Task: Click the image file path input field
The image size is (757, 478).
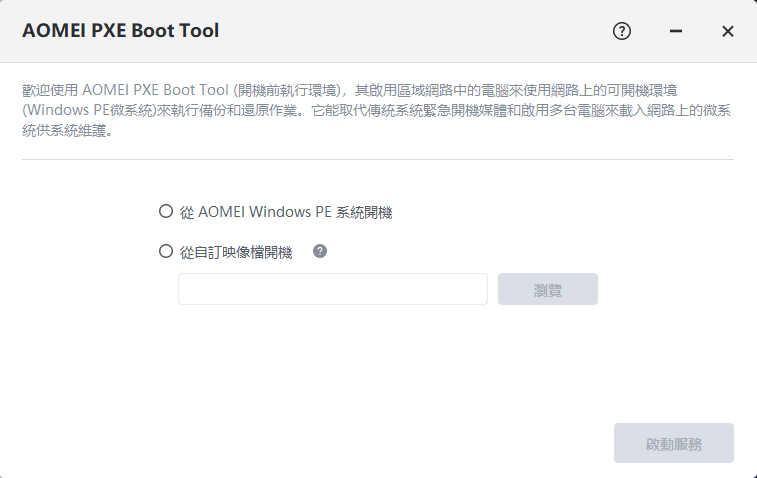Action: 333,289
